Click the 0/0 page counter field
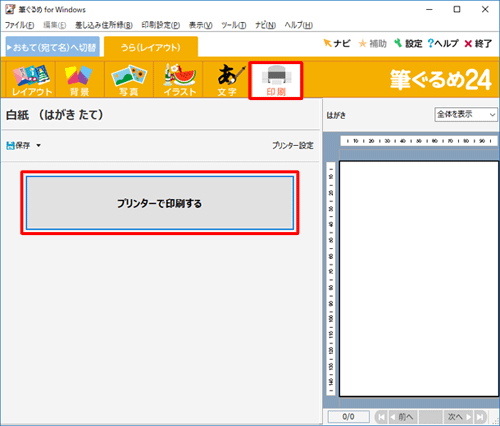 [349, 417]
